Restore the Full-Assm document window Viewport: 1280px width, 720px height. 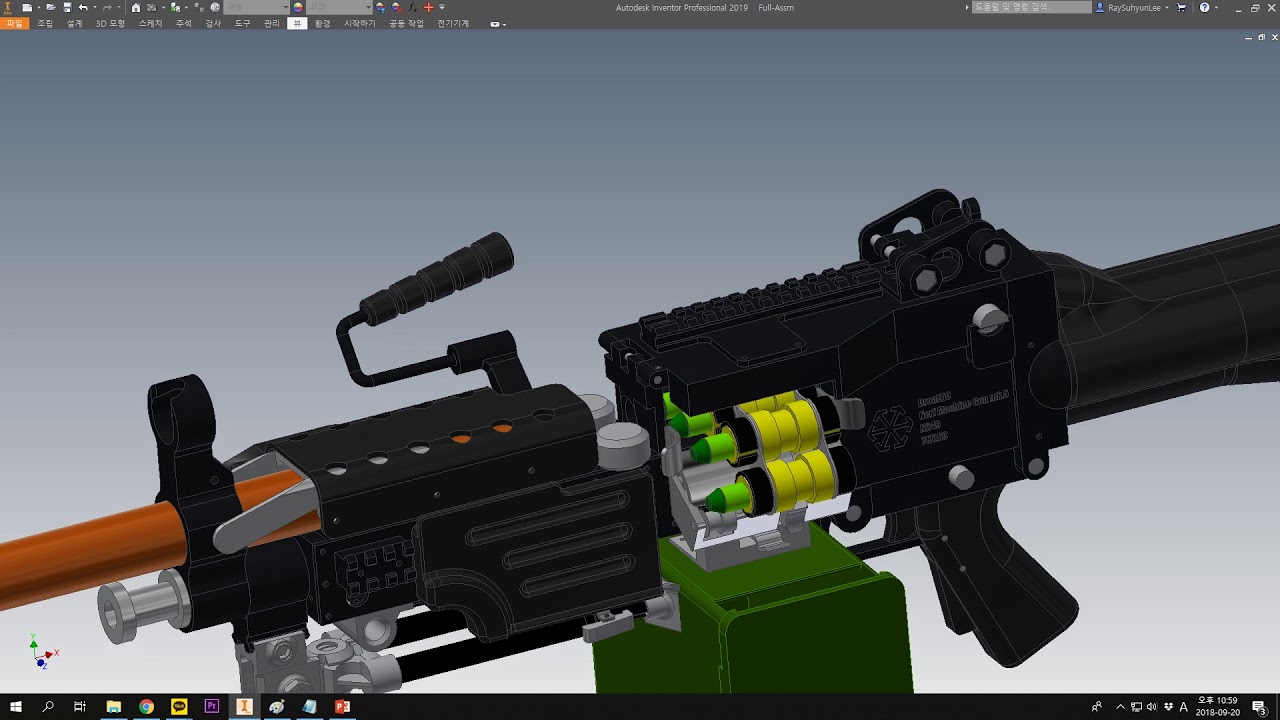coord(1262,37)
